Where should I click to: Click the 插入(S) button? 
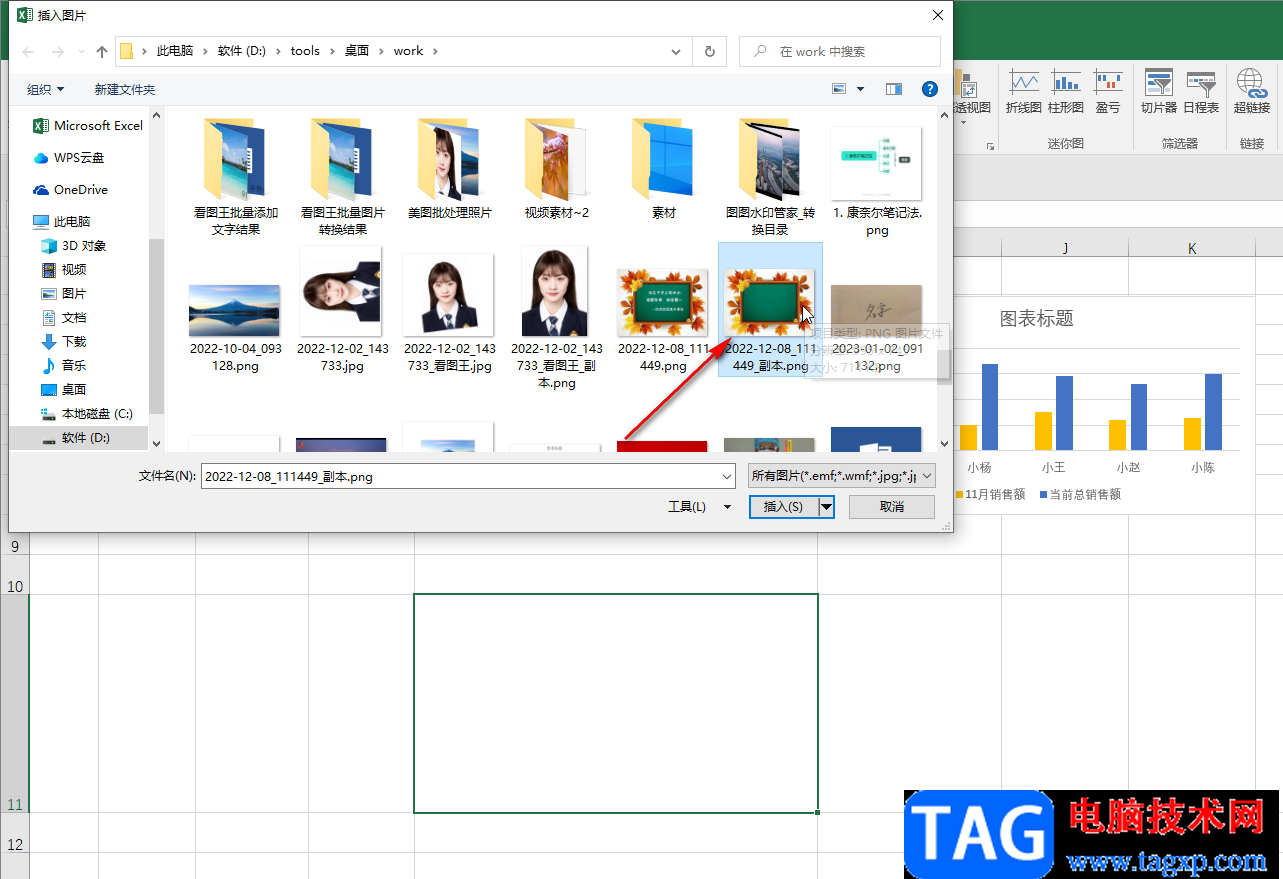[x=783, y=507]
